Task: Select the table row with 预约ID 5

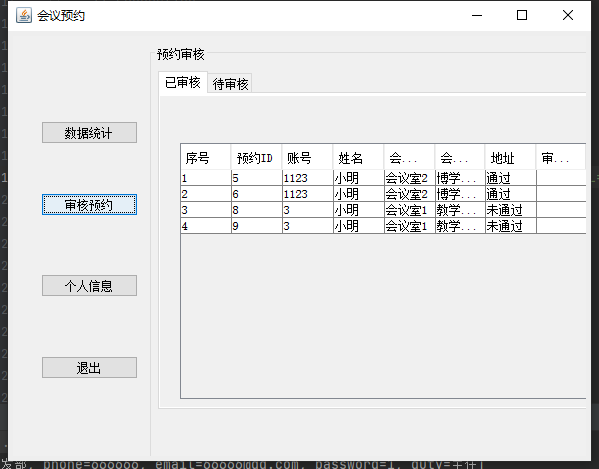Action: pos(383,178)
